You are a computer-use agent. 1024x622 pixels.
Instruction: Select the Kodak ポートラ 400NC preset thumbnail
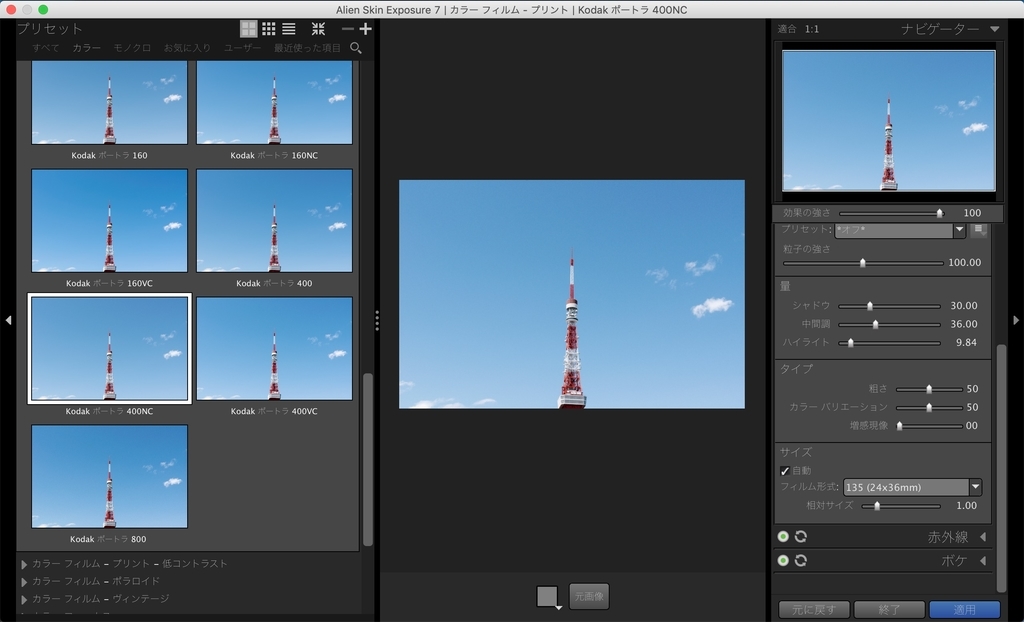[110, 349]
